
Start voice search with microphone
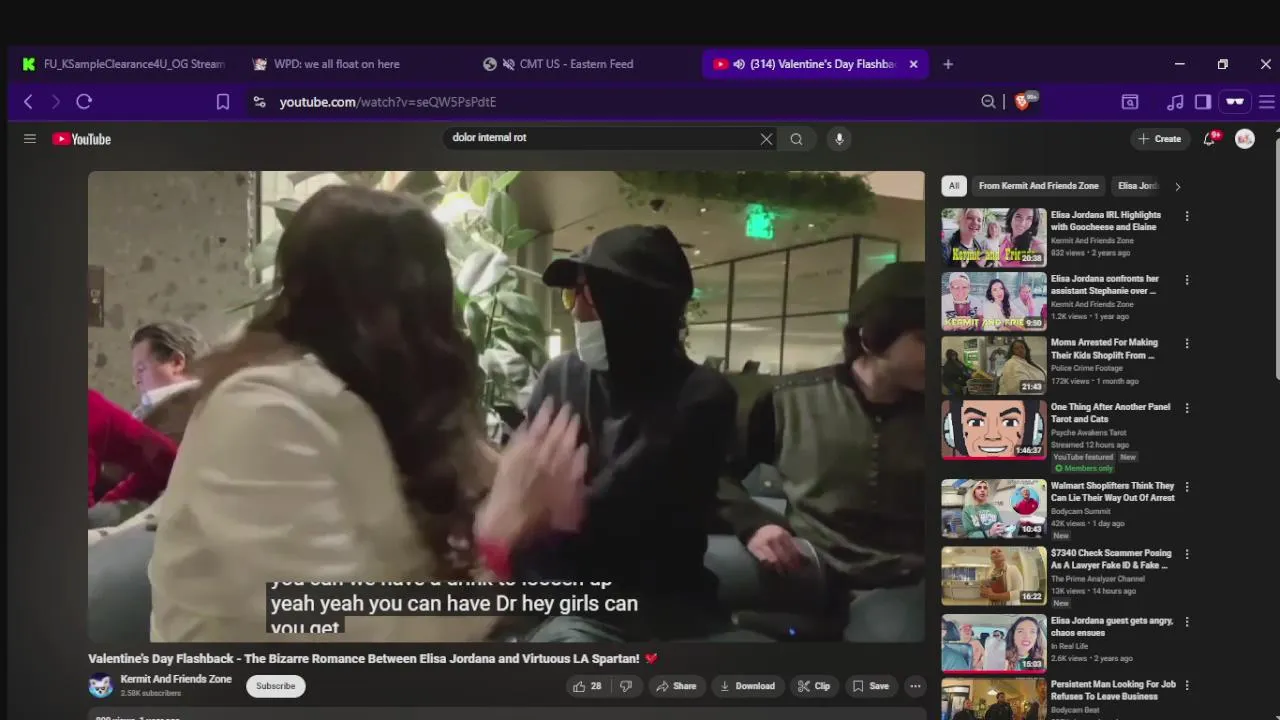pyautogui.click(x=839, y=139)
